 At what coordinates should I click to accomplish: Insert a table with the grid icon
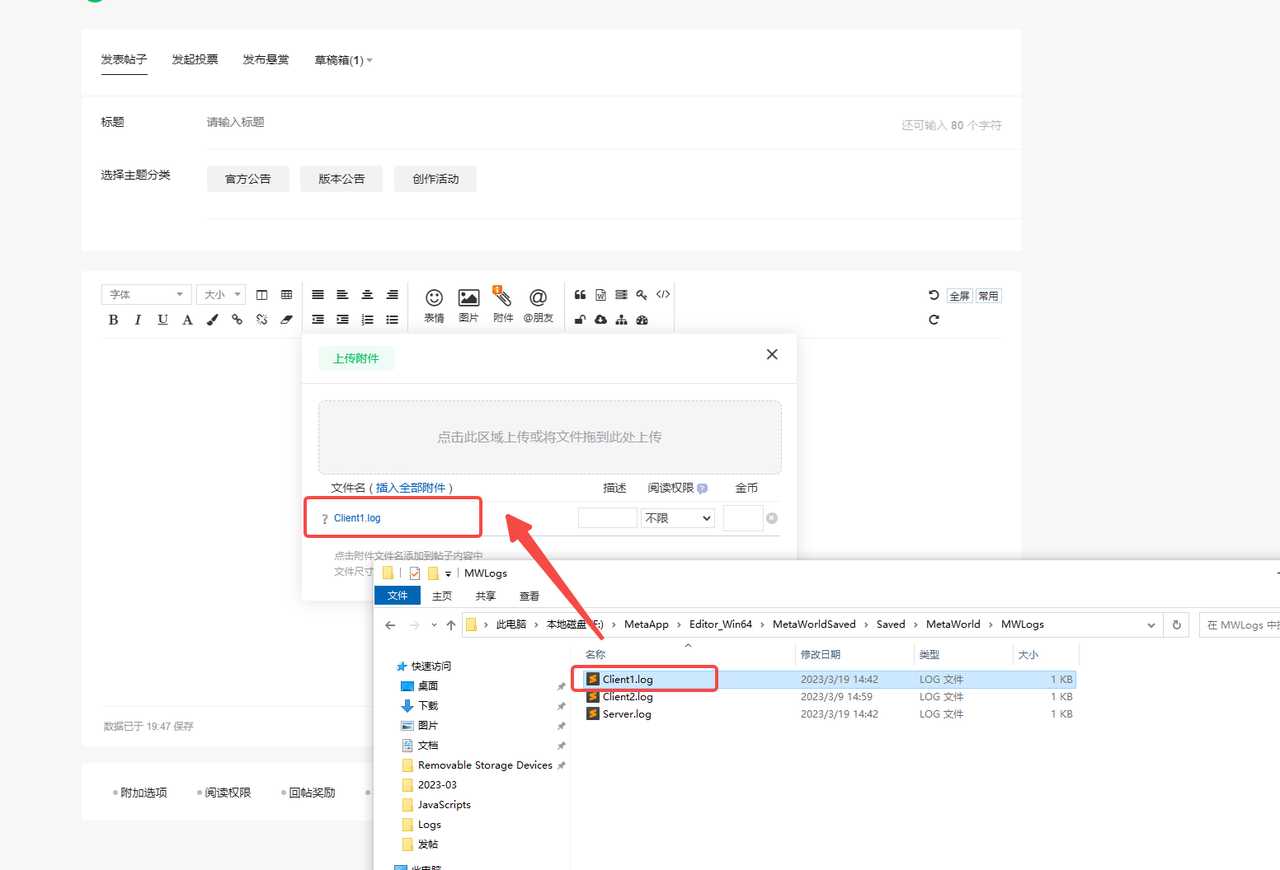click(287, 295)
